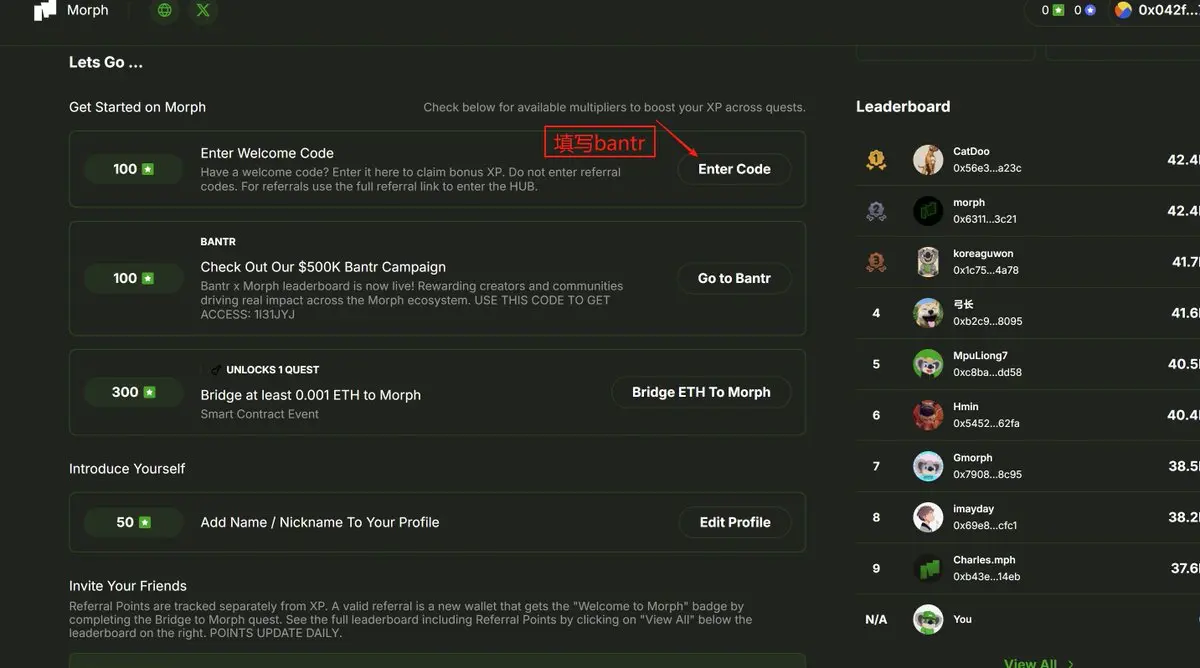Click the Go to Bantr button
Viewport: 1200px width, 668px height.
click(x=734, y=278)
